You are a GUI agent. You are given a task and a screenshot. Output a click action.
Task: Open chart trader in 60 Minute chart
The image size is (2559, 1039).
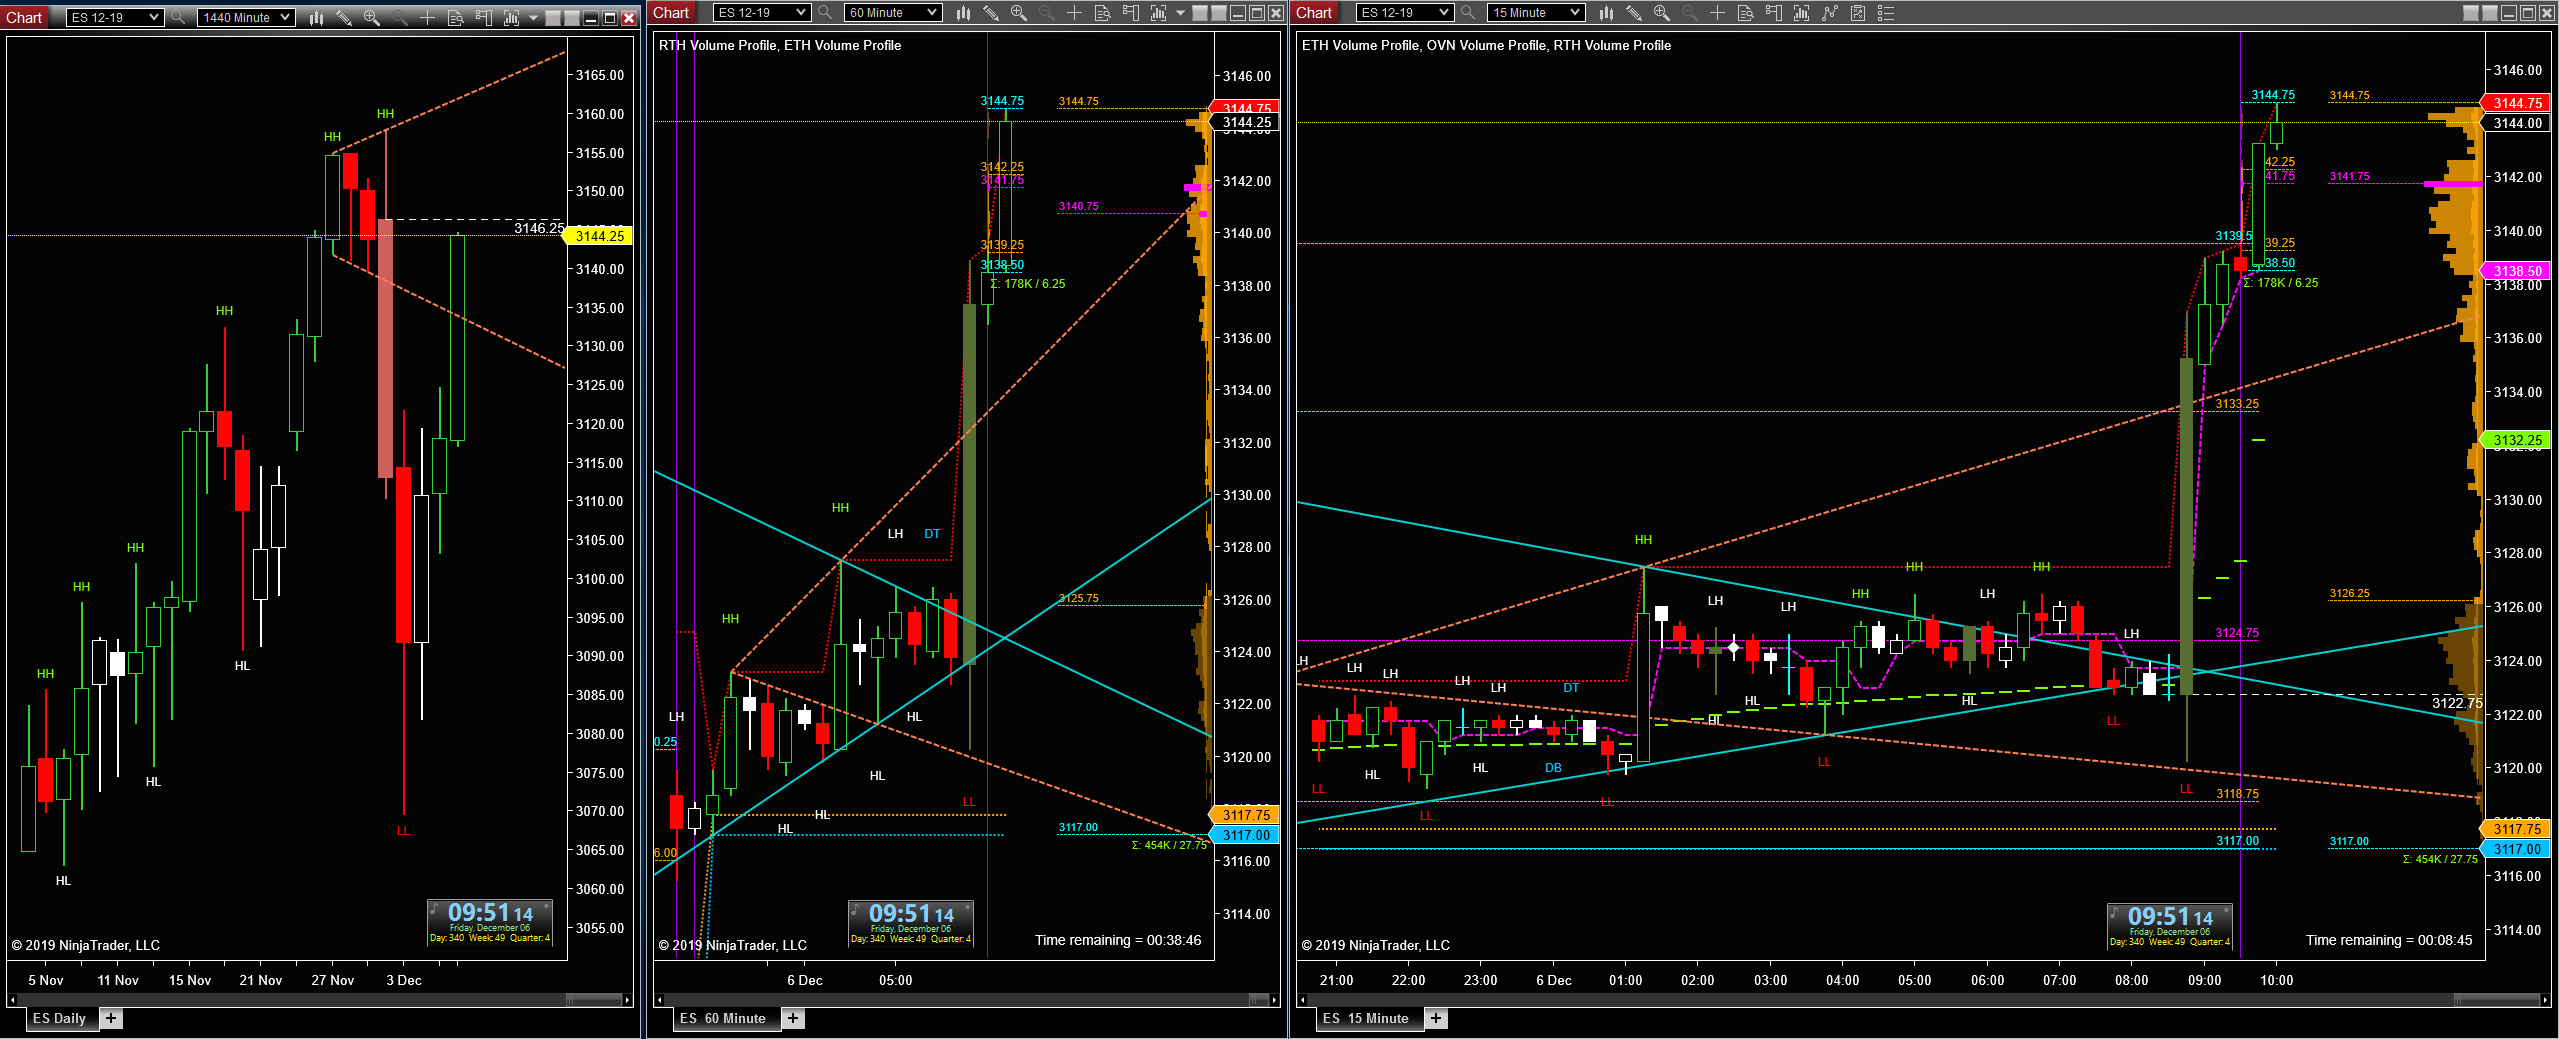[1130, 13]
